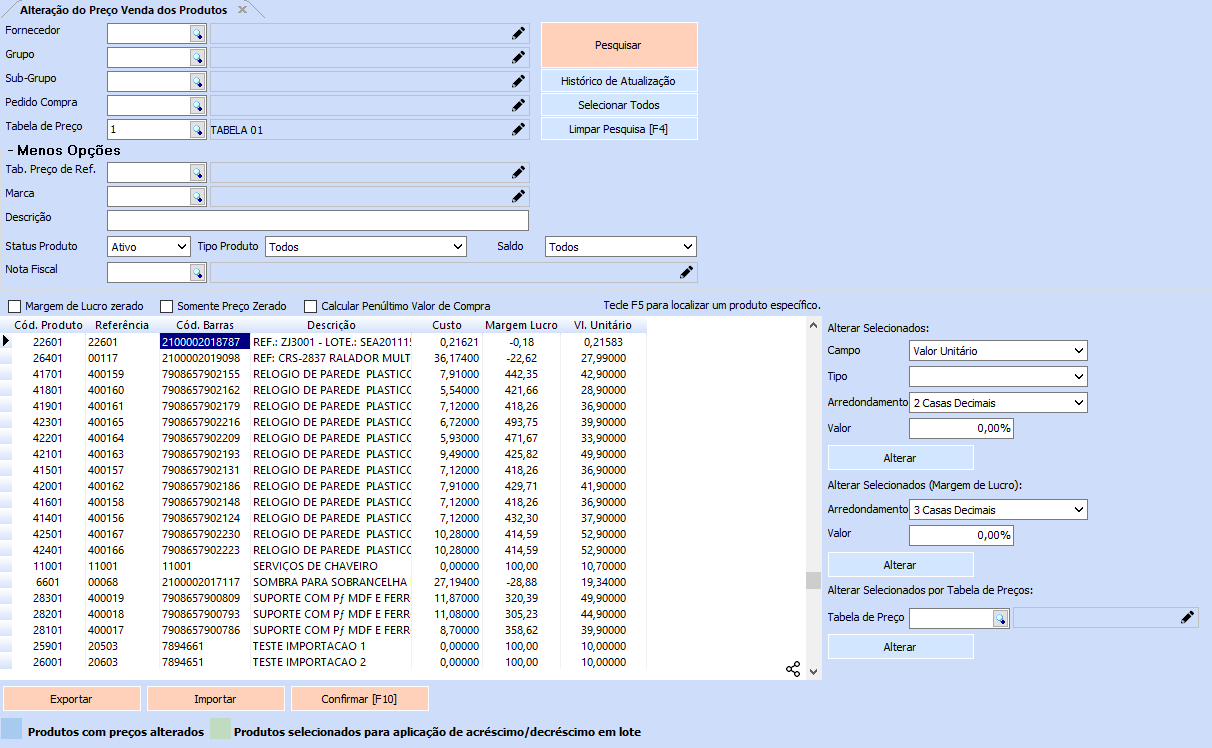Click the blue Produtos com preços alterados swatch
The height and width of the screenshot is (748, 1212).
point(12,728)
